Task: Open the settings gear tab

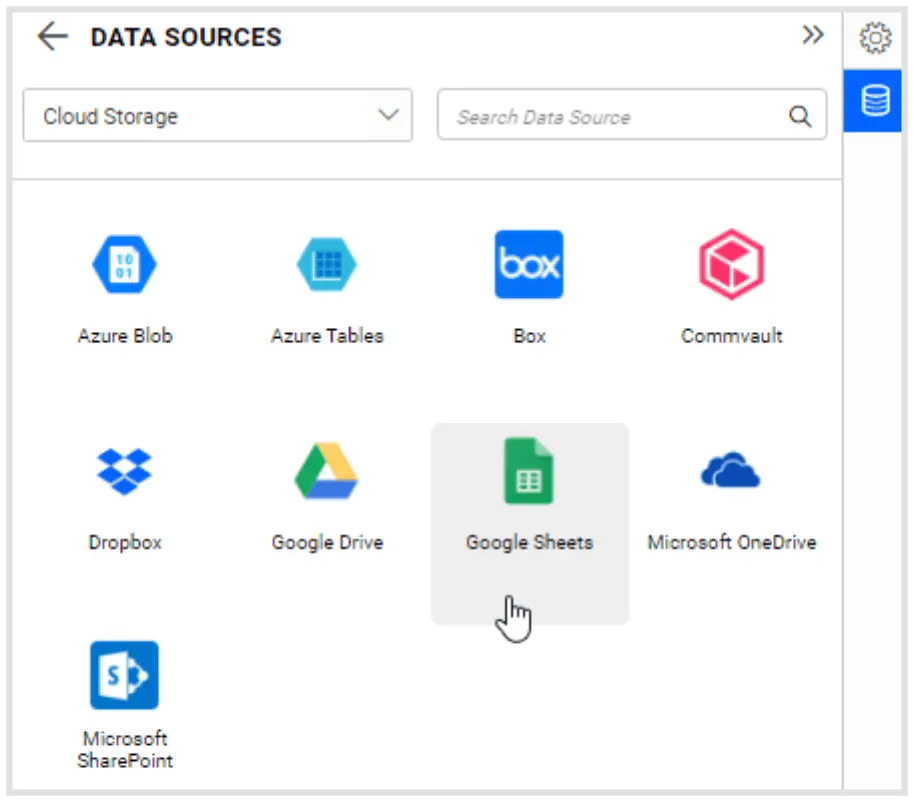Action: click(x=875, y=38)
